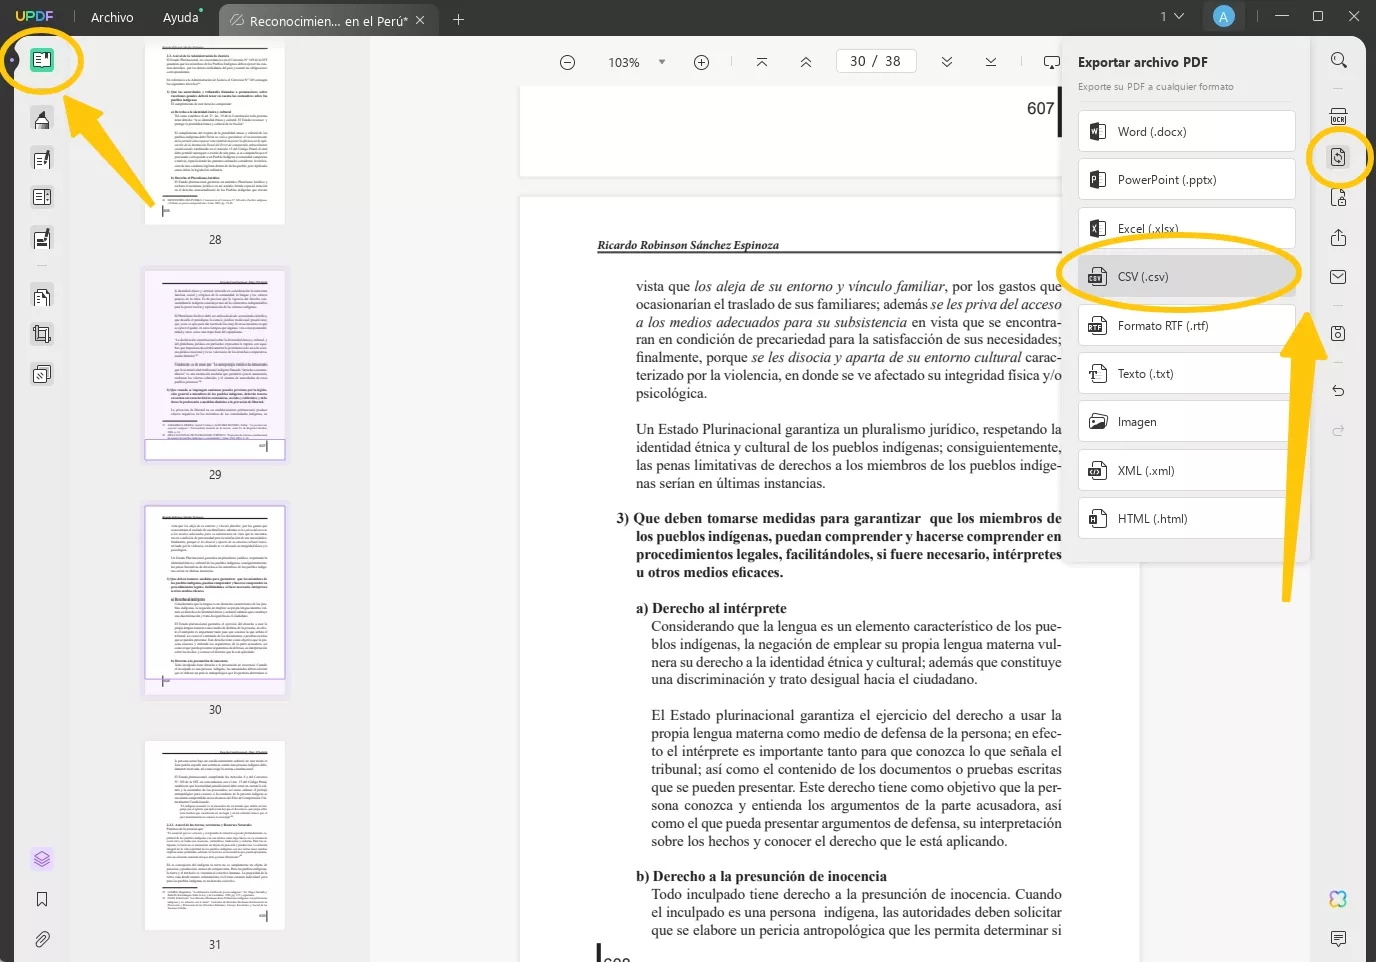Viewport: 1376px width, 962px height.
Task: Zoom out with the minus button
Action: coord(567,62)
